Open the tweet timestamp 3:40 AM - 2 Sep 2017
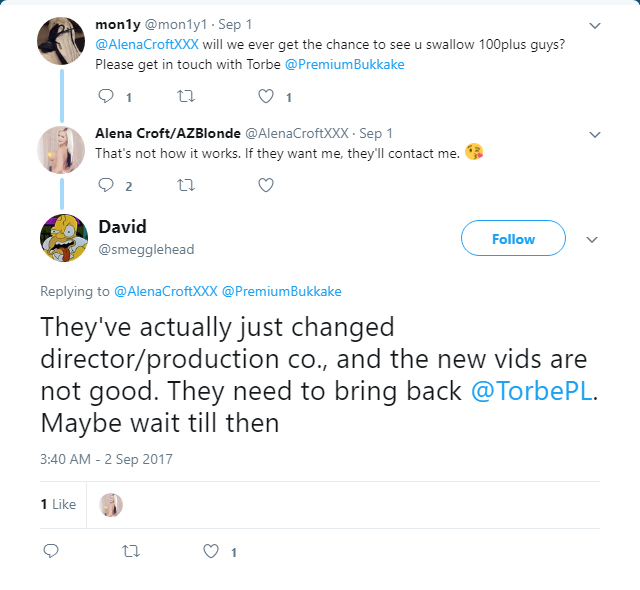The width and height of the screenshot is (640, 590). (106, 459)
